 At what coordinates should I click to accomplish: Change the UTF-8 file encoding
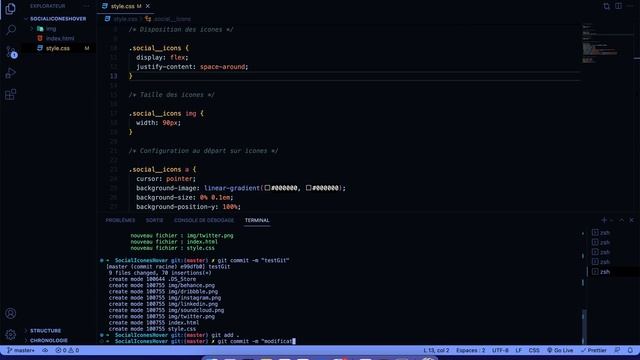pos(500,350)
